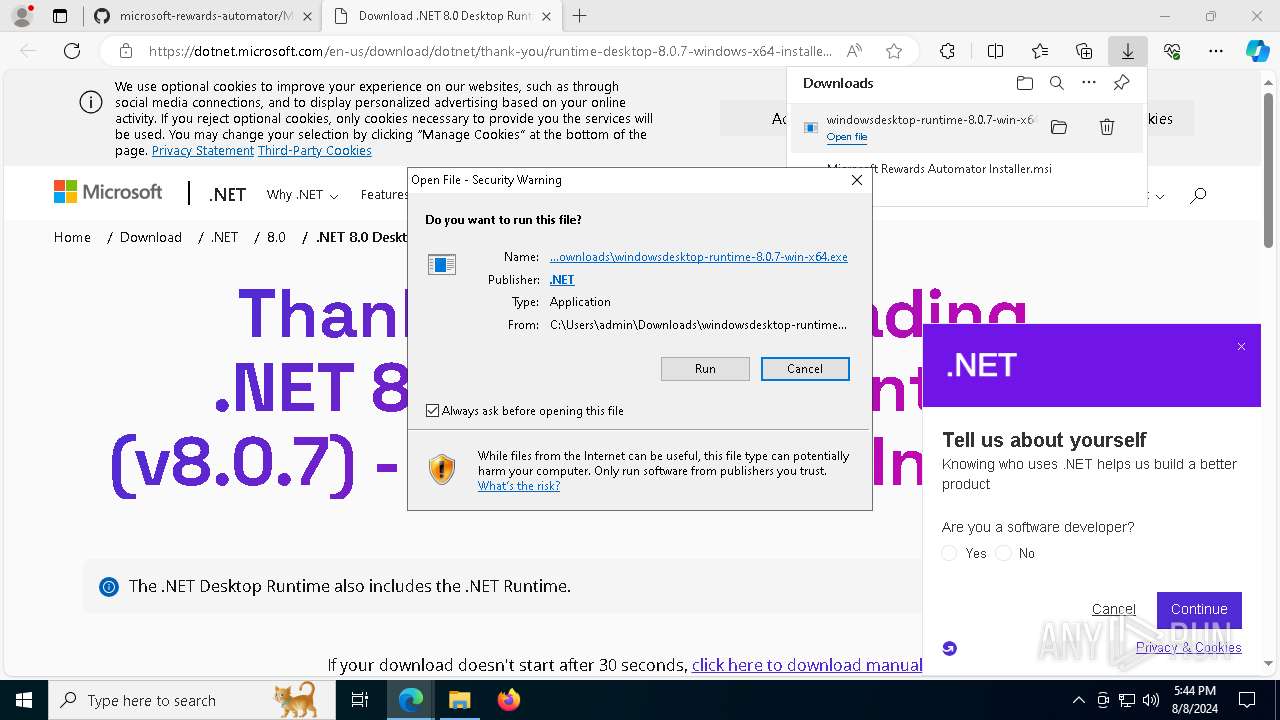Click the .NET site home link
The image size is (1280, 720).
pos(227,195)
